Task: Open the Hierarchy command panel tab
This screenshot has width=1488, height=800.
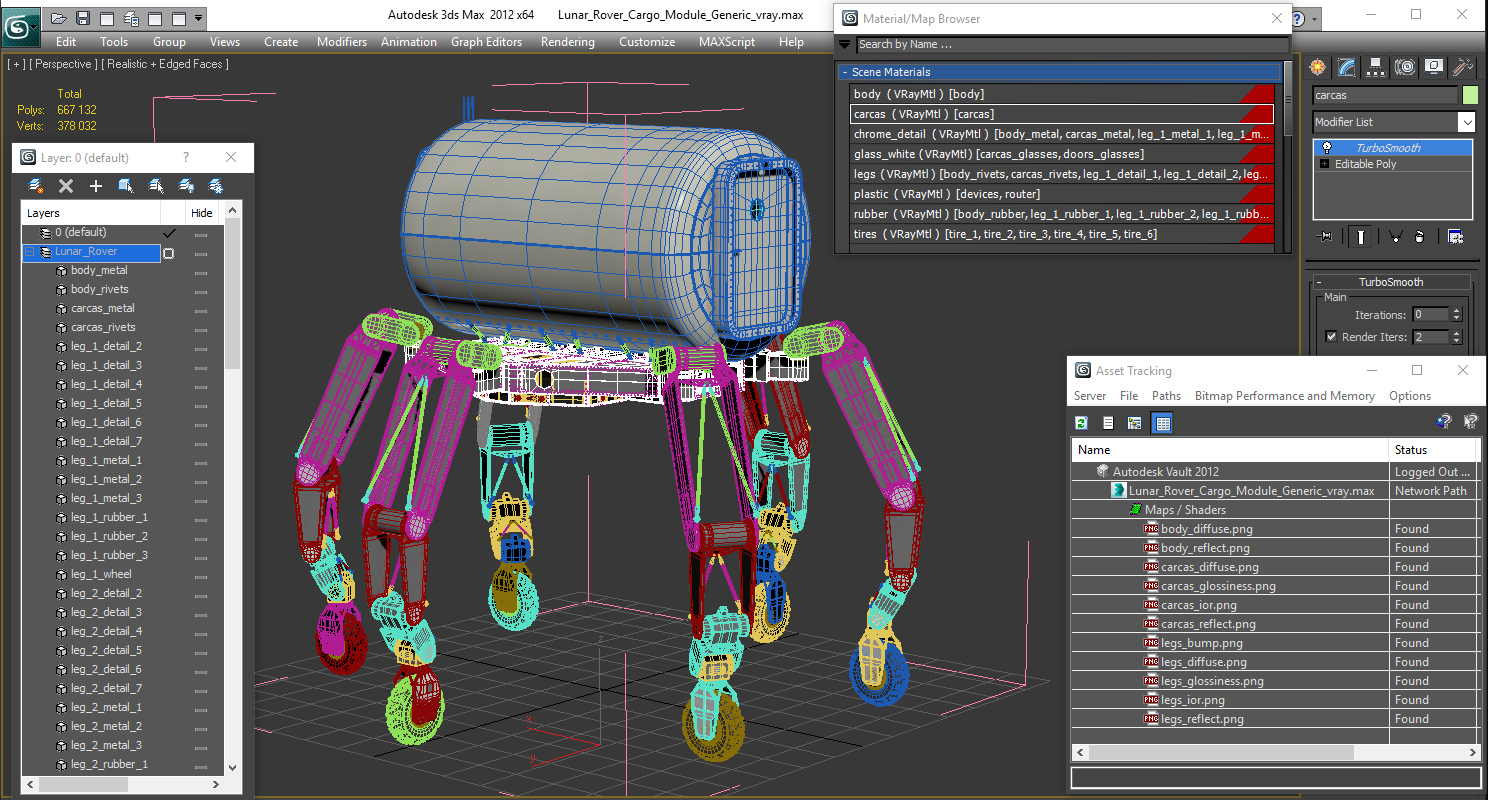Action: pos(1376,67)
